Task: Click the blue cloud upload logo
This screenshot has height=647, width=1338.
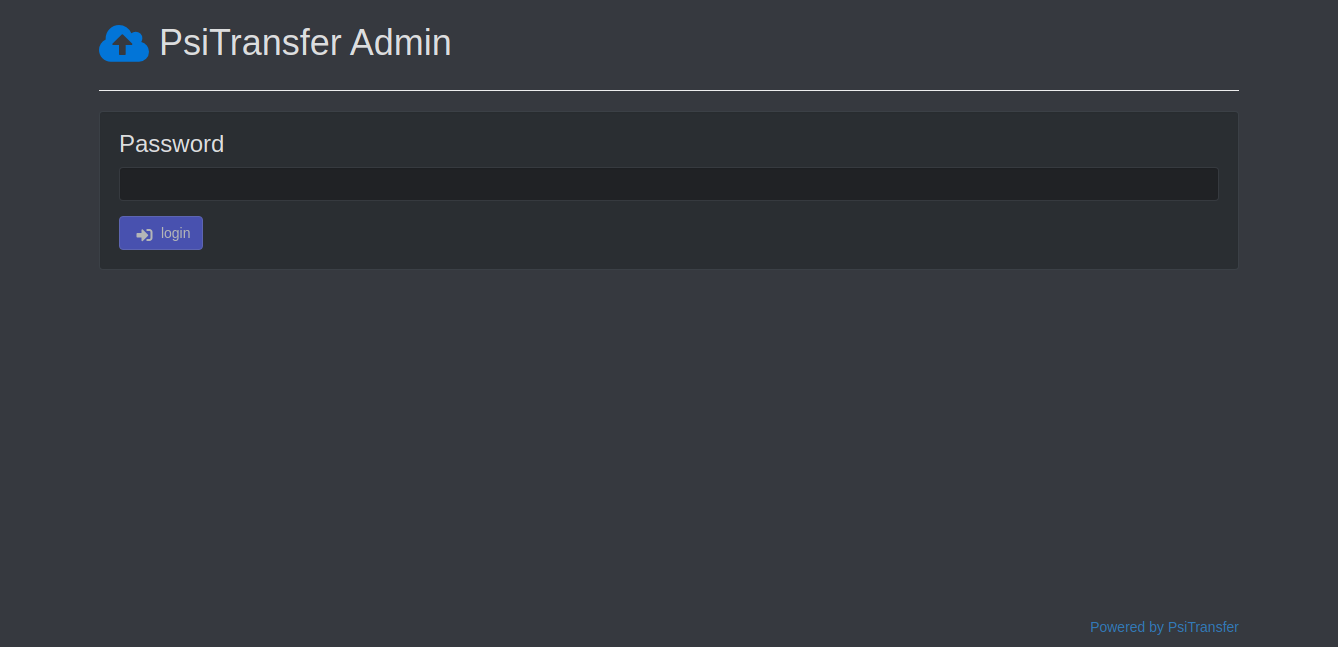Action: click(x=124, y=43)
